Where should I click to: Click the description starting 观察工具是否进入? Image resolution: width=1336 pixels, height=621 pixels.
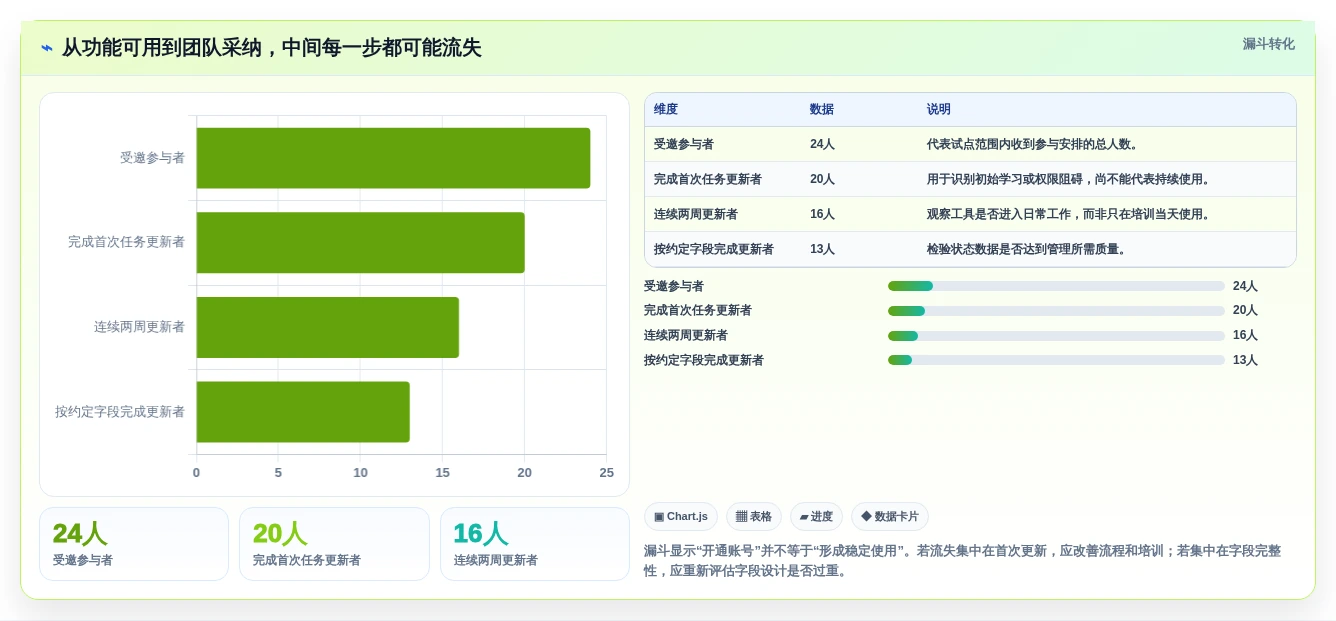click(1069, 214)
